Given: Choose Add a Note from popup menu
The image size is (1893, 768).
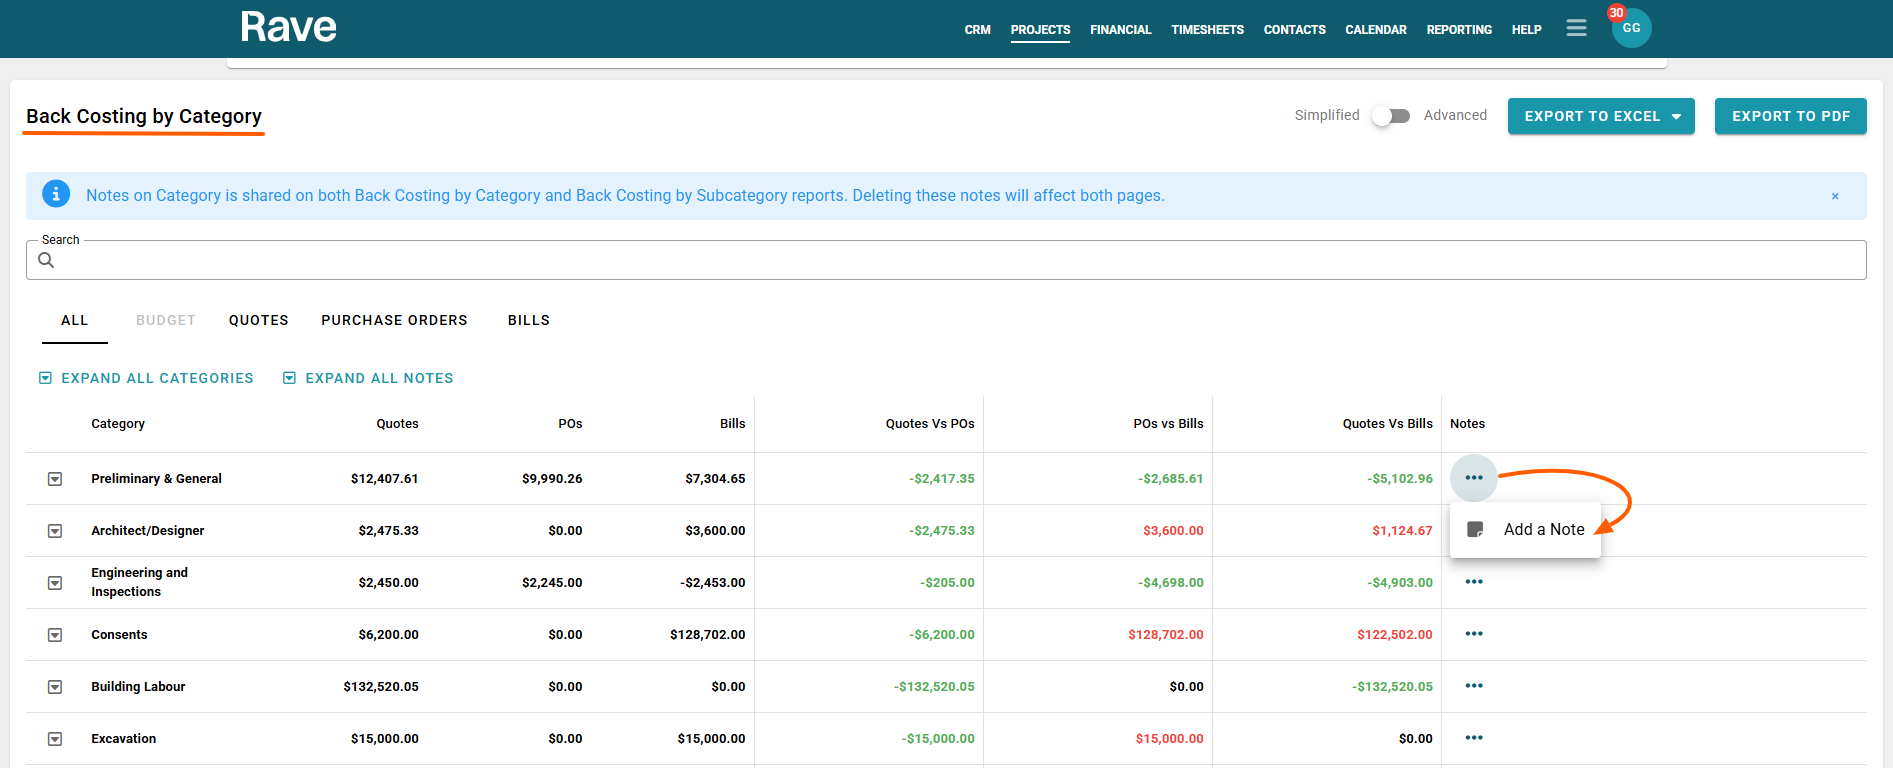Looking at the screenshot, I should pos(1526,530).
